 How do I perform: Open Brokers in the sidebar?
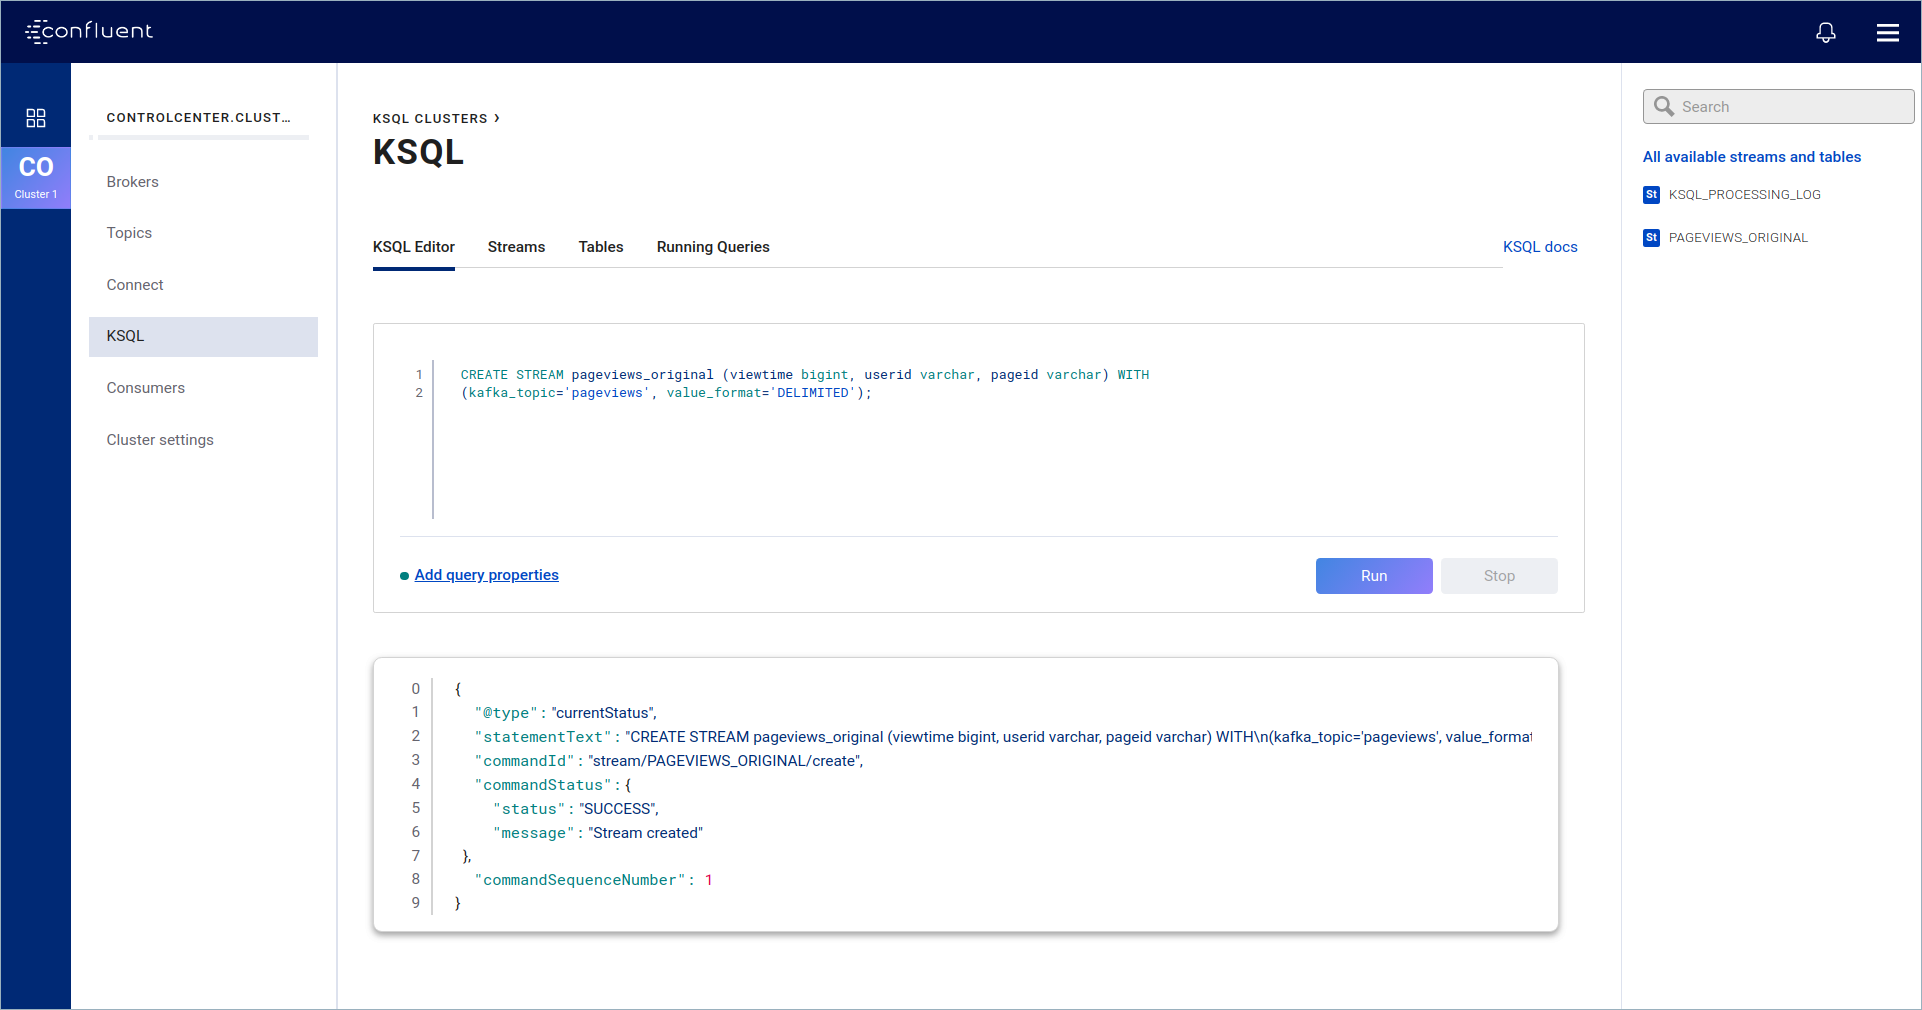[x=133, y=182]
